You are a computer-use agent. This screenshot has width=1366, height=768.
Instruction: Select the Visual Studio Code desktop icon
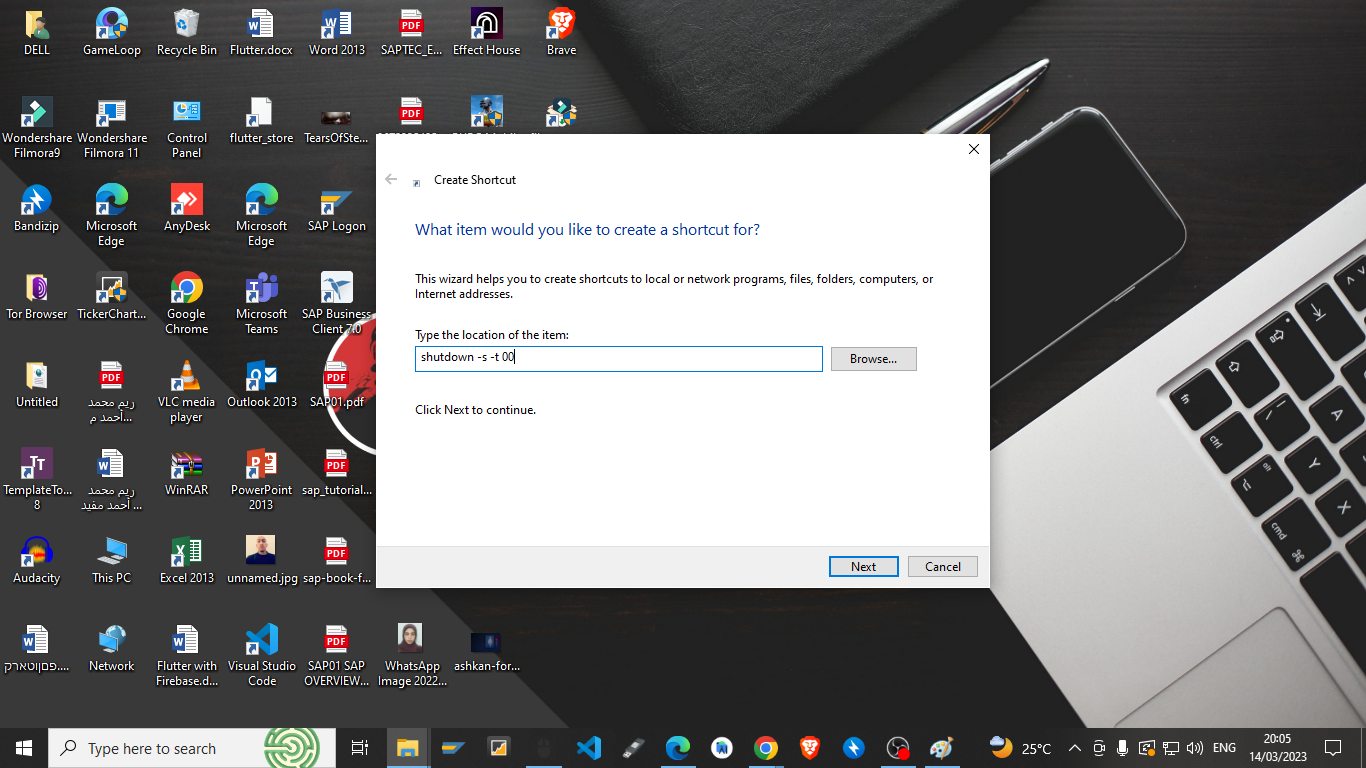point(261,655)
